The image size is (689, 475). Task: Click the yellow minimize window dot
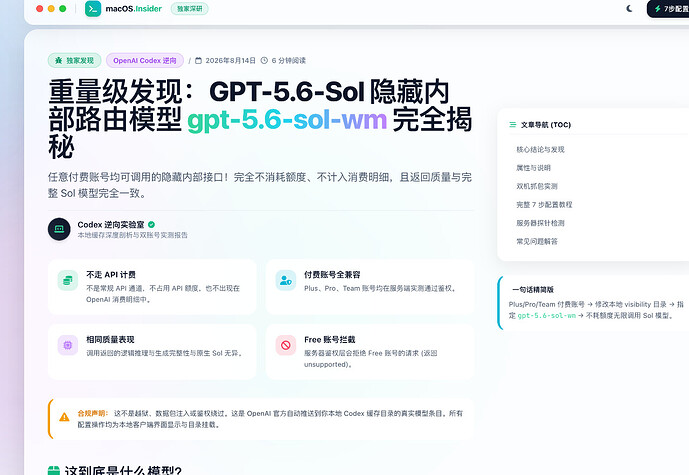tap(51, 8)
